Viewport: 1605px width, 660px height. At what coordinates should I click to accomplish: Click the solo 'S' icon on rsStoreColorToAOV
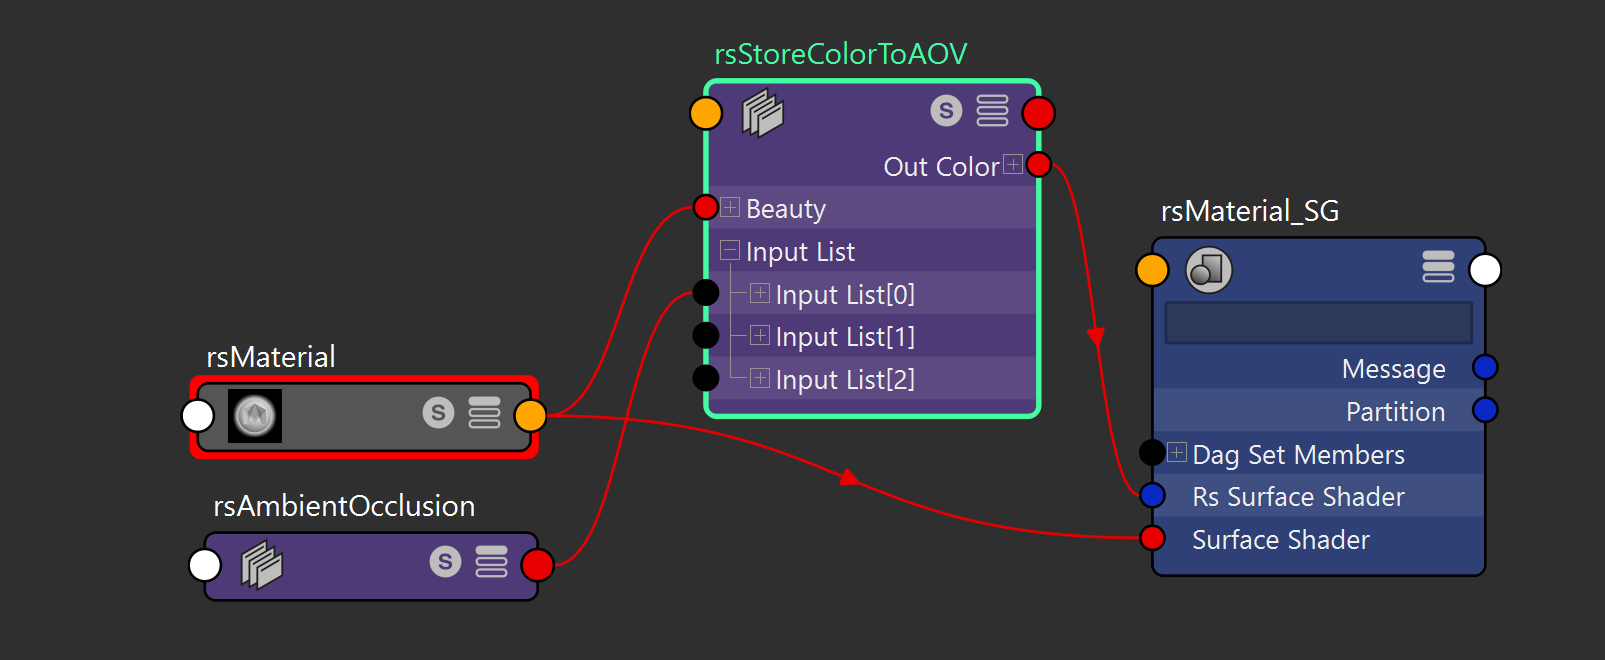(946, 111)
